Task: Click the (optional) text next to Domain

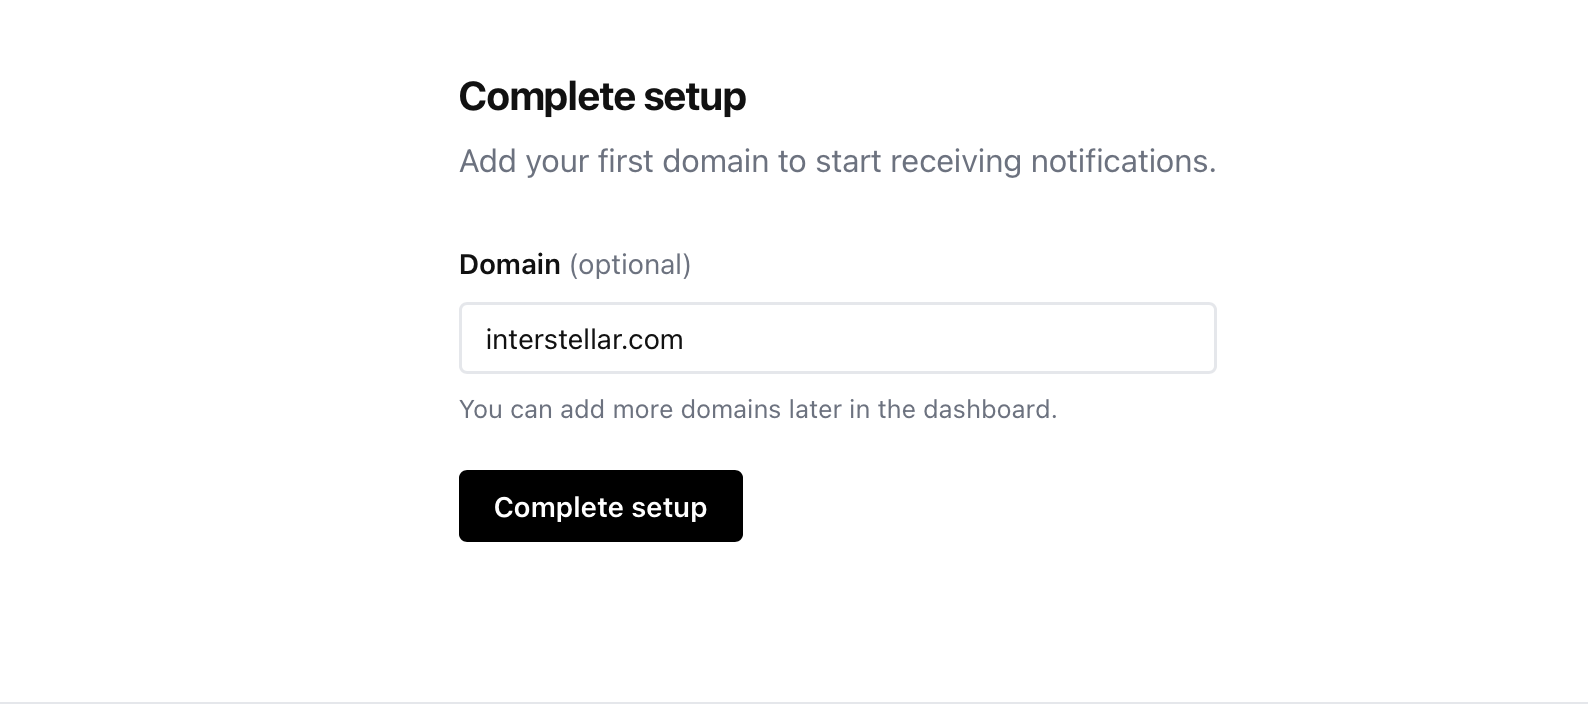Action: pyautogui.click(x=629, y=264)
